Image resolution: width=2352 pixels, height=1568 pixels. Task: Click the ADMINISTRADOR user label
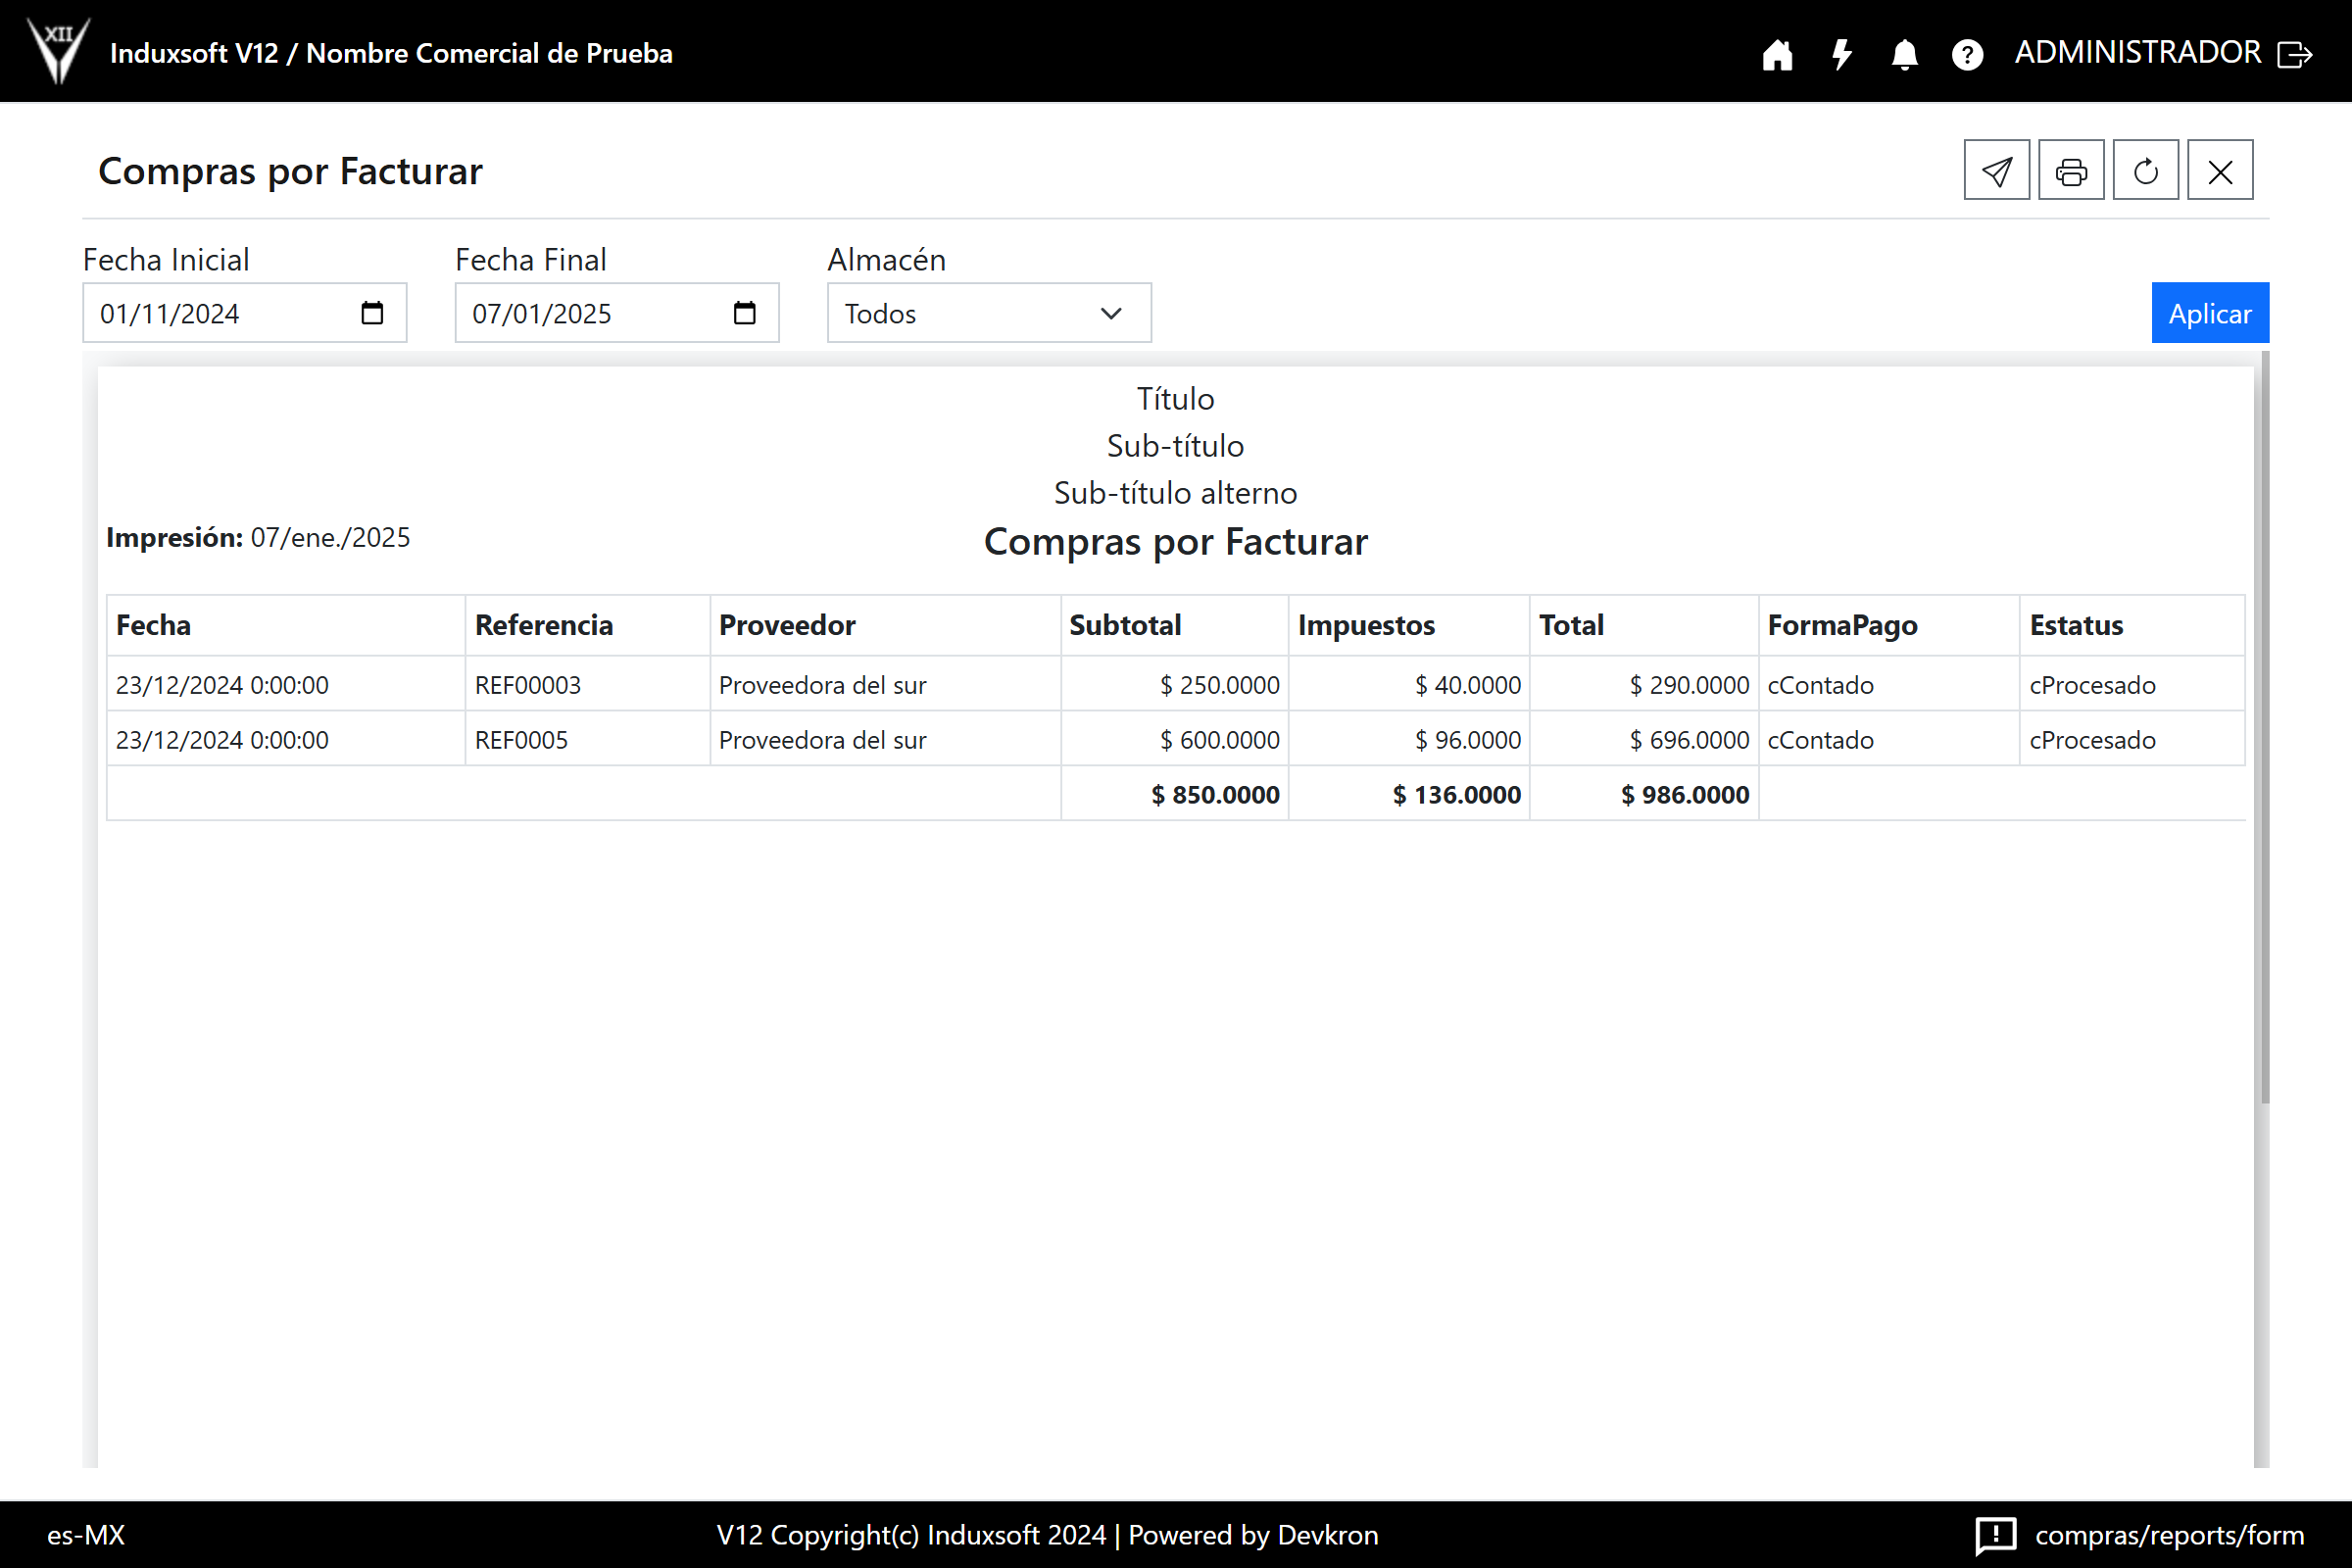click(x=2137, y=52)
